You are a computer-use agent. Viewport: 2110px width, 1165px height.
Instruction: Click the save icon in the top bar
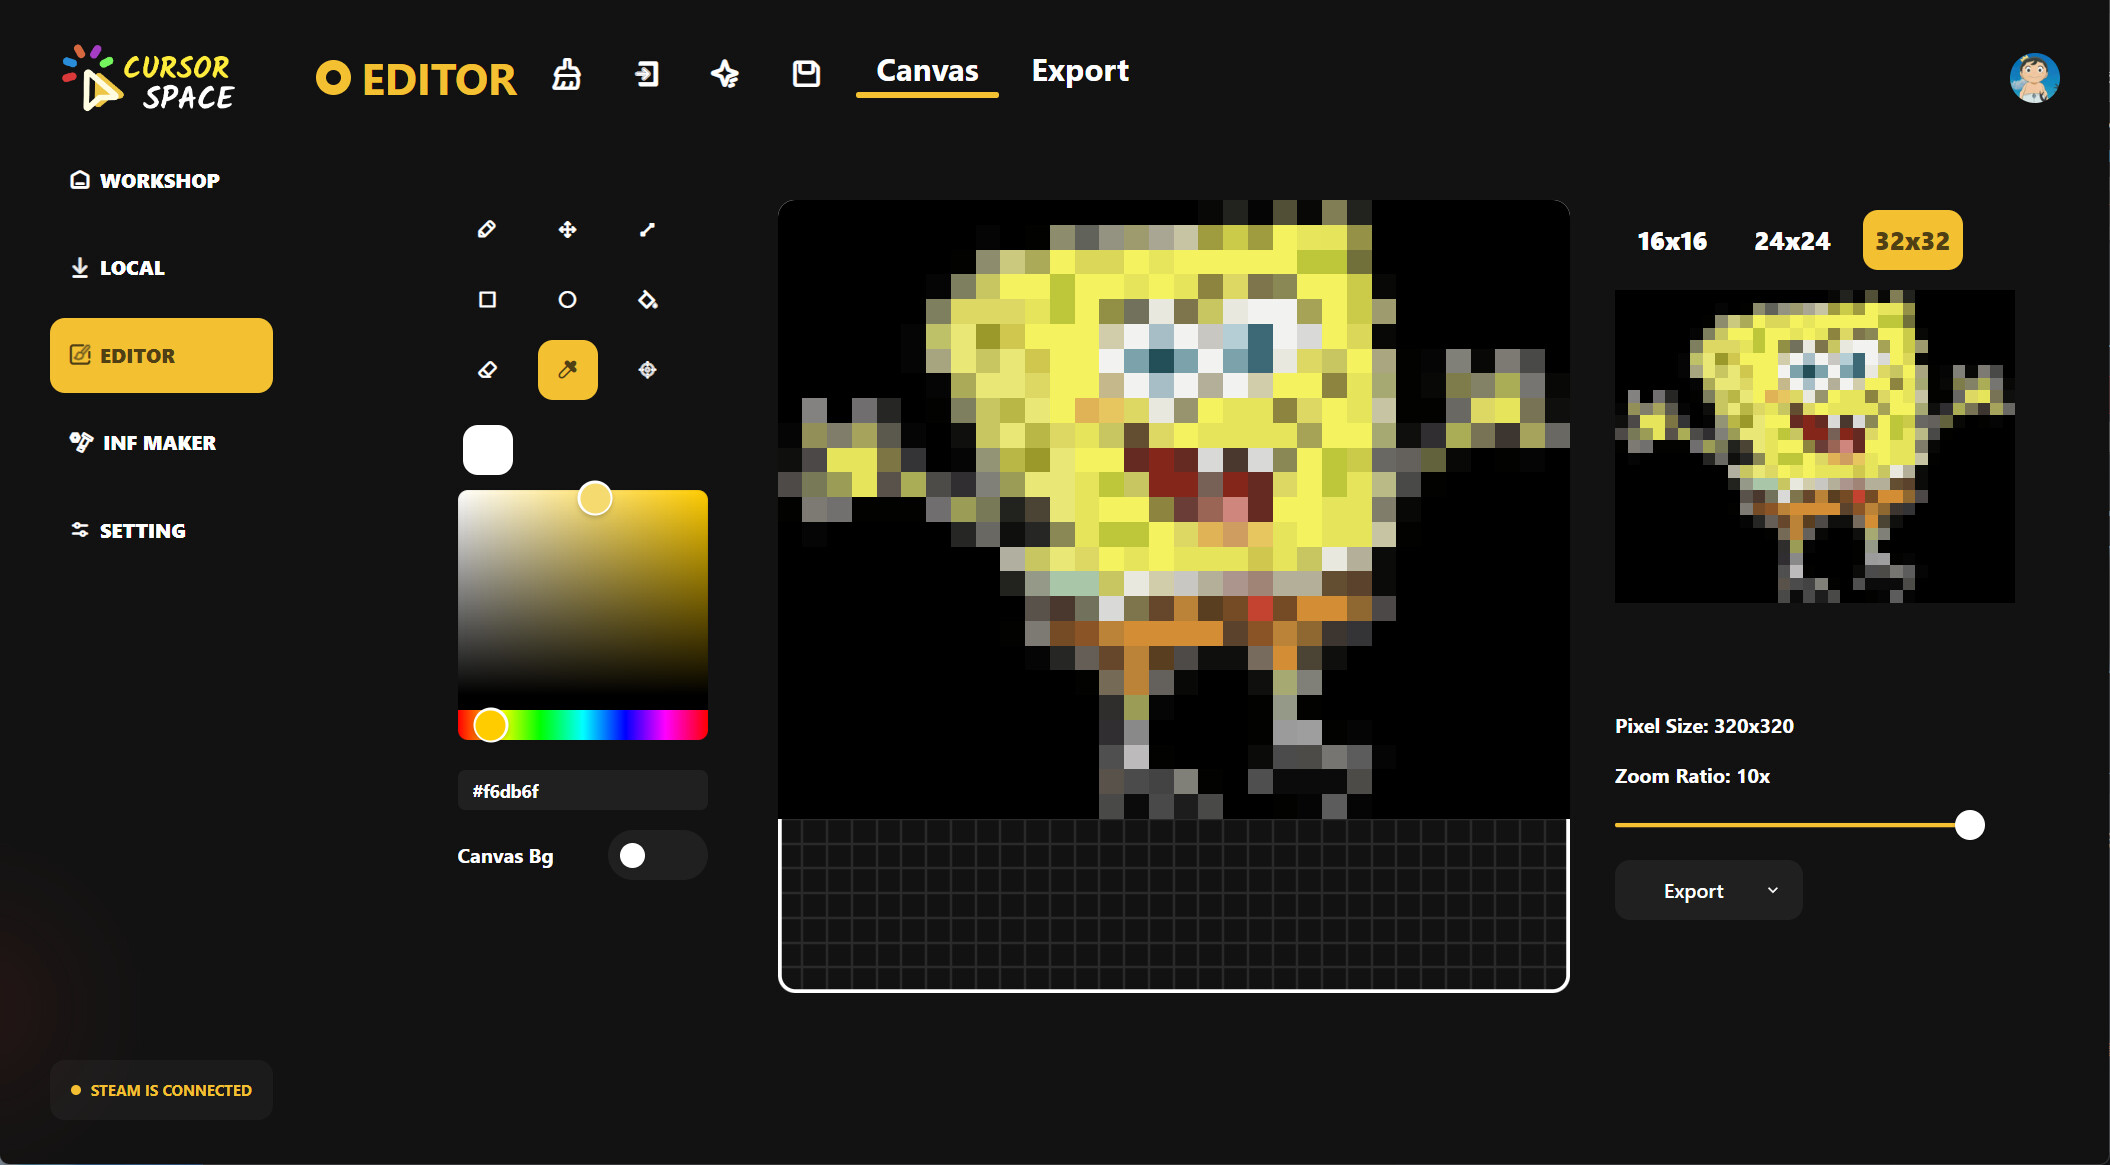(x=806, y=75)
